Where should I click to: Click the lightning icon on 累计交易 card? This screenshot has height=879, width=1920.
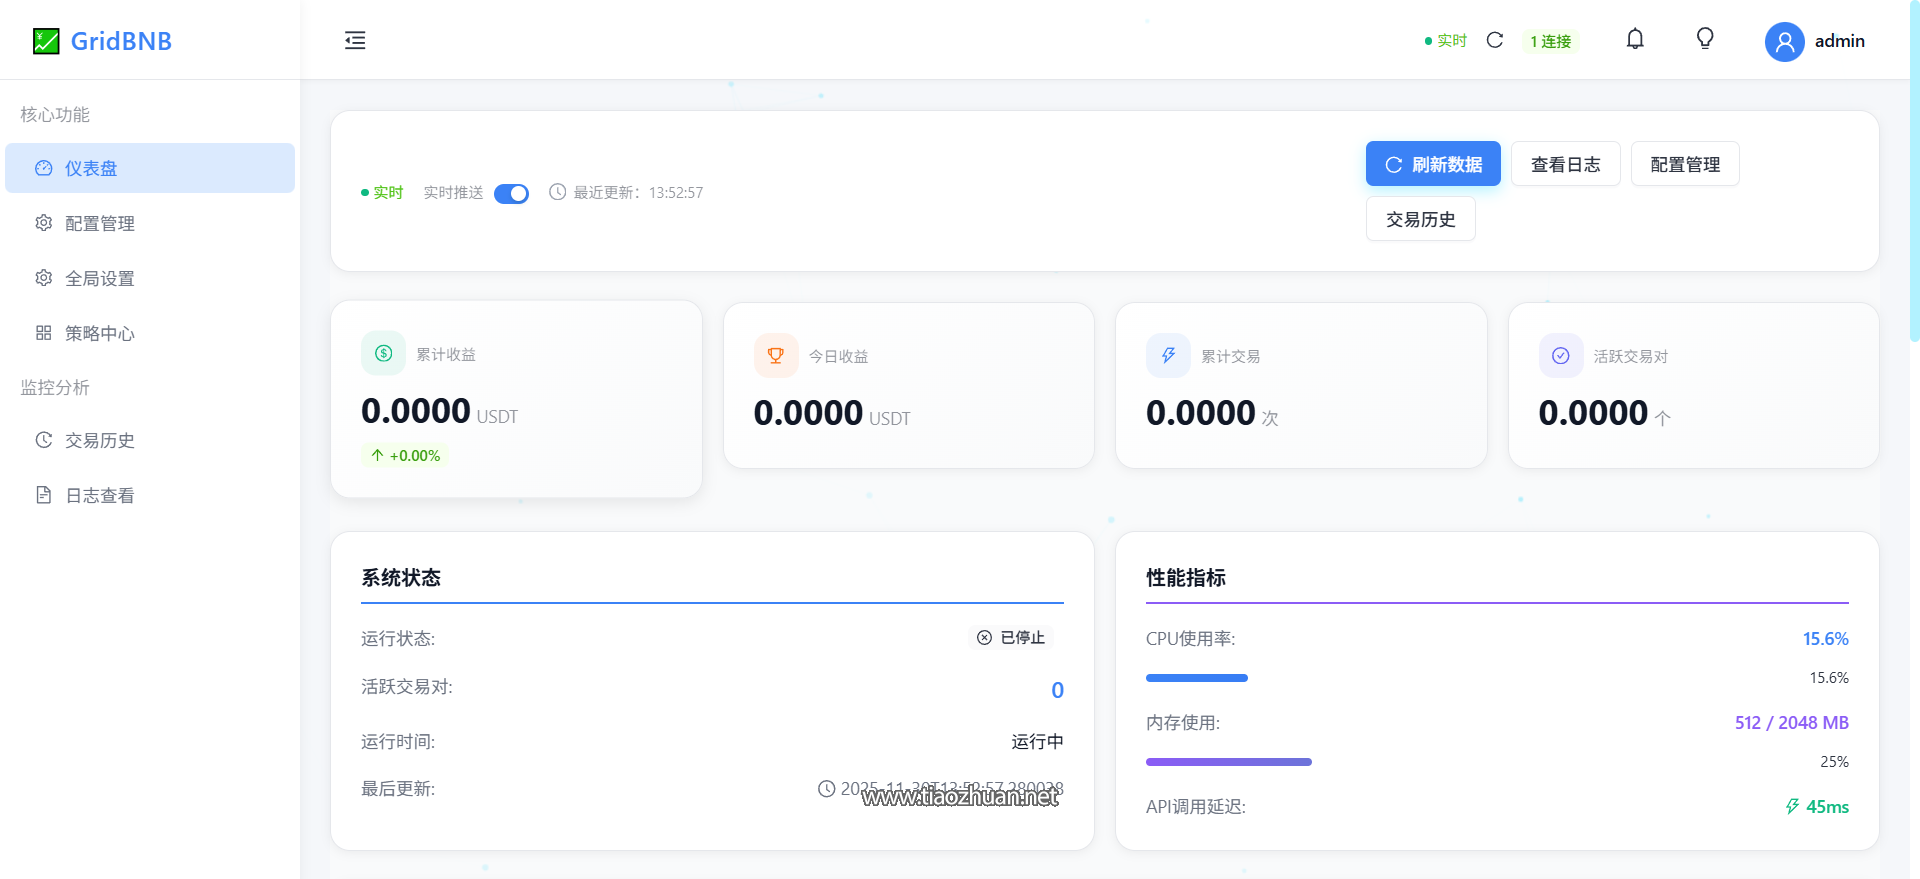tap(1168, 355)
